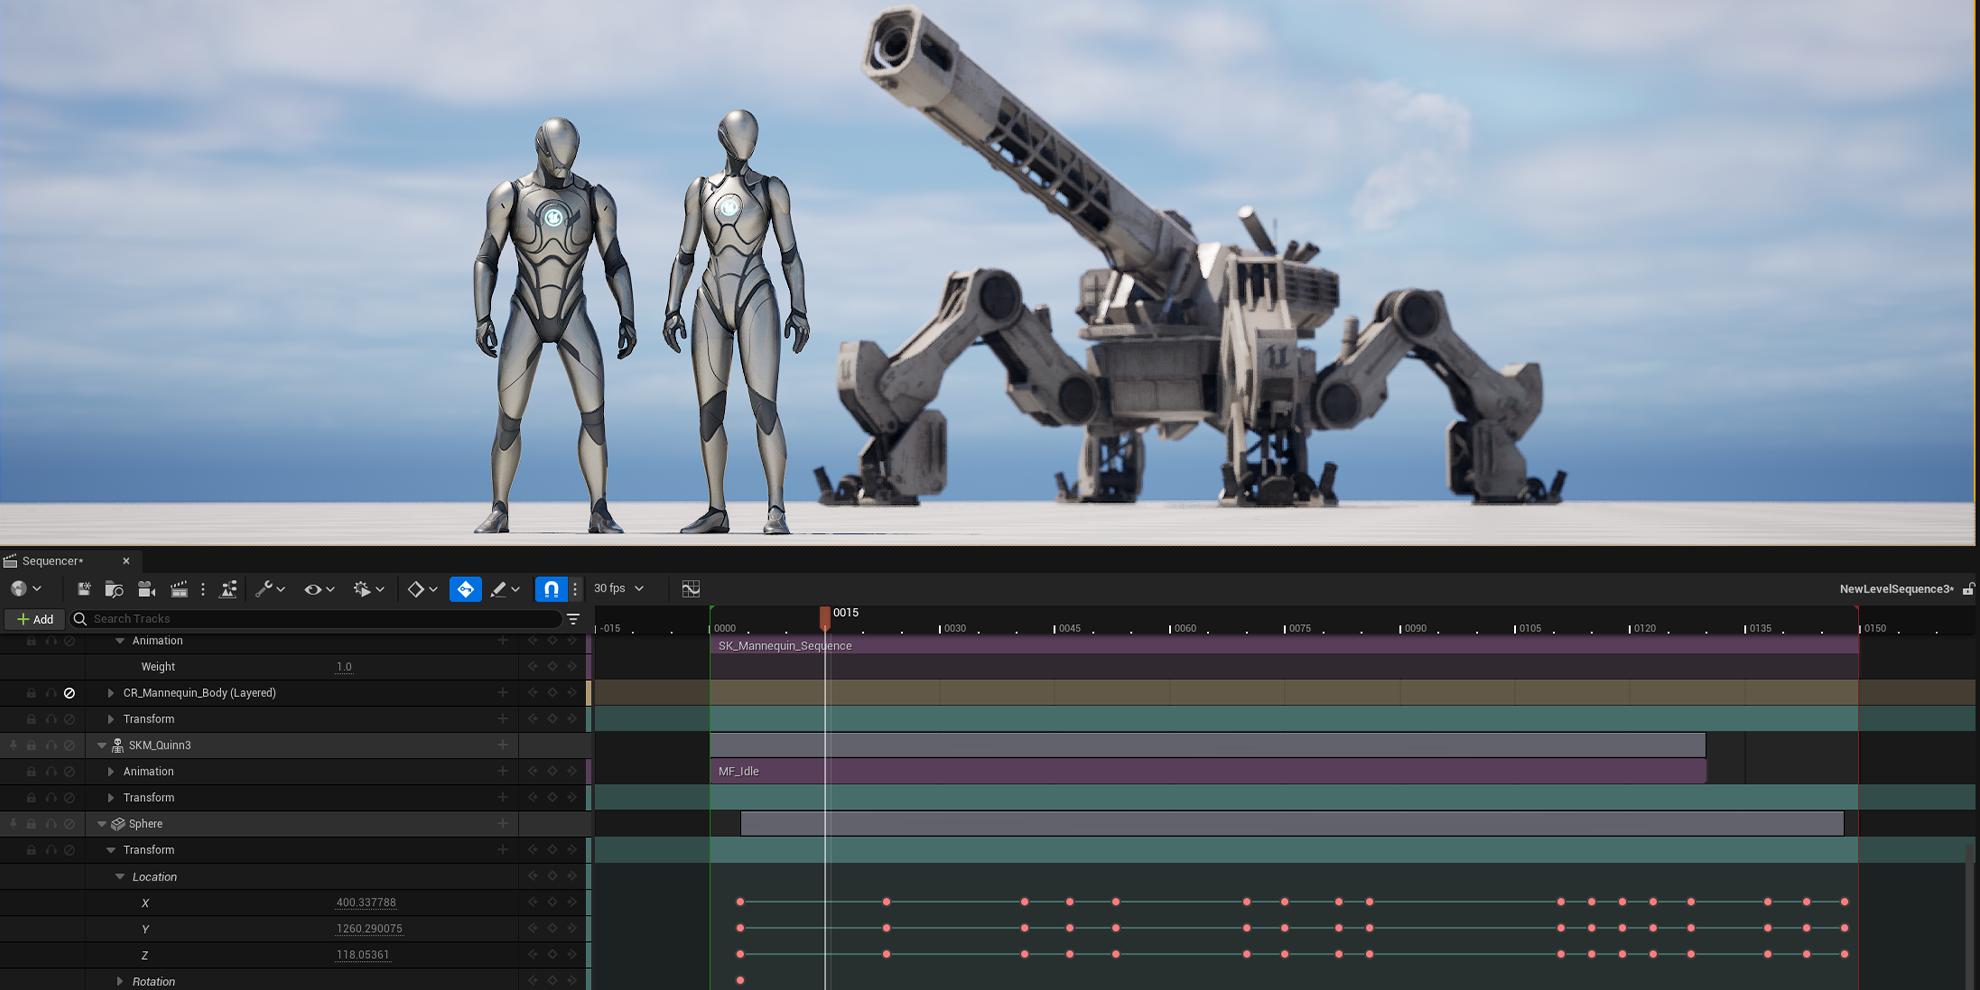This screenshot has height=990, width=1980.
Task: Expand the Rotation property group
Action: coord(120,981)
